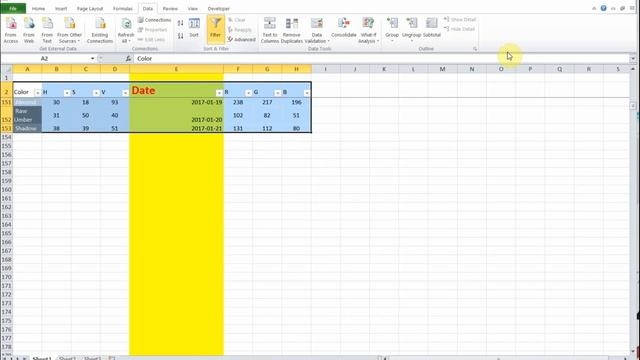Open Outline dialog launcher
Image resolution: width=640 pixels, height=360 pixels.
point(475,49)
